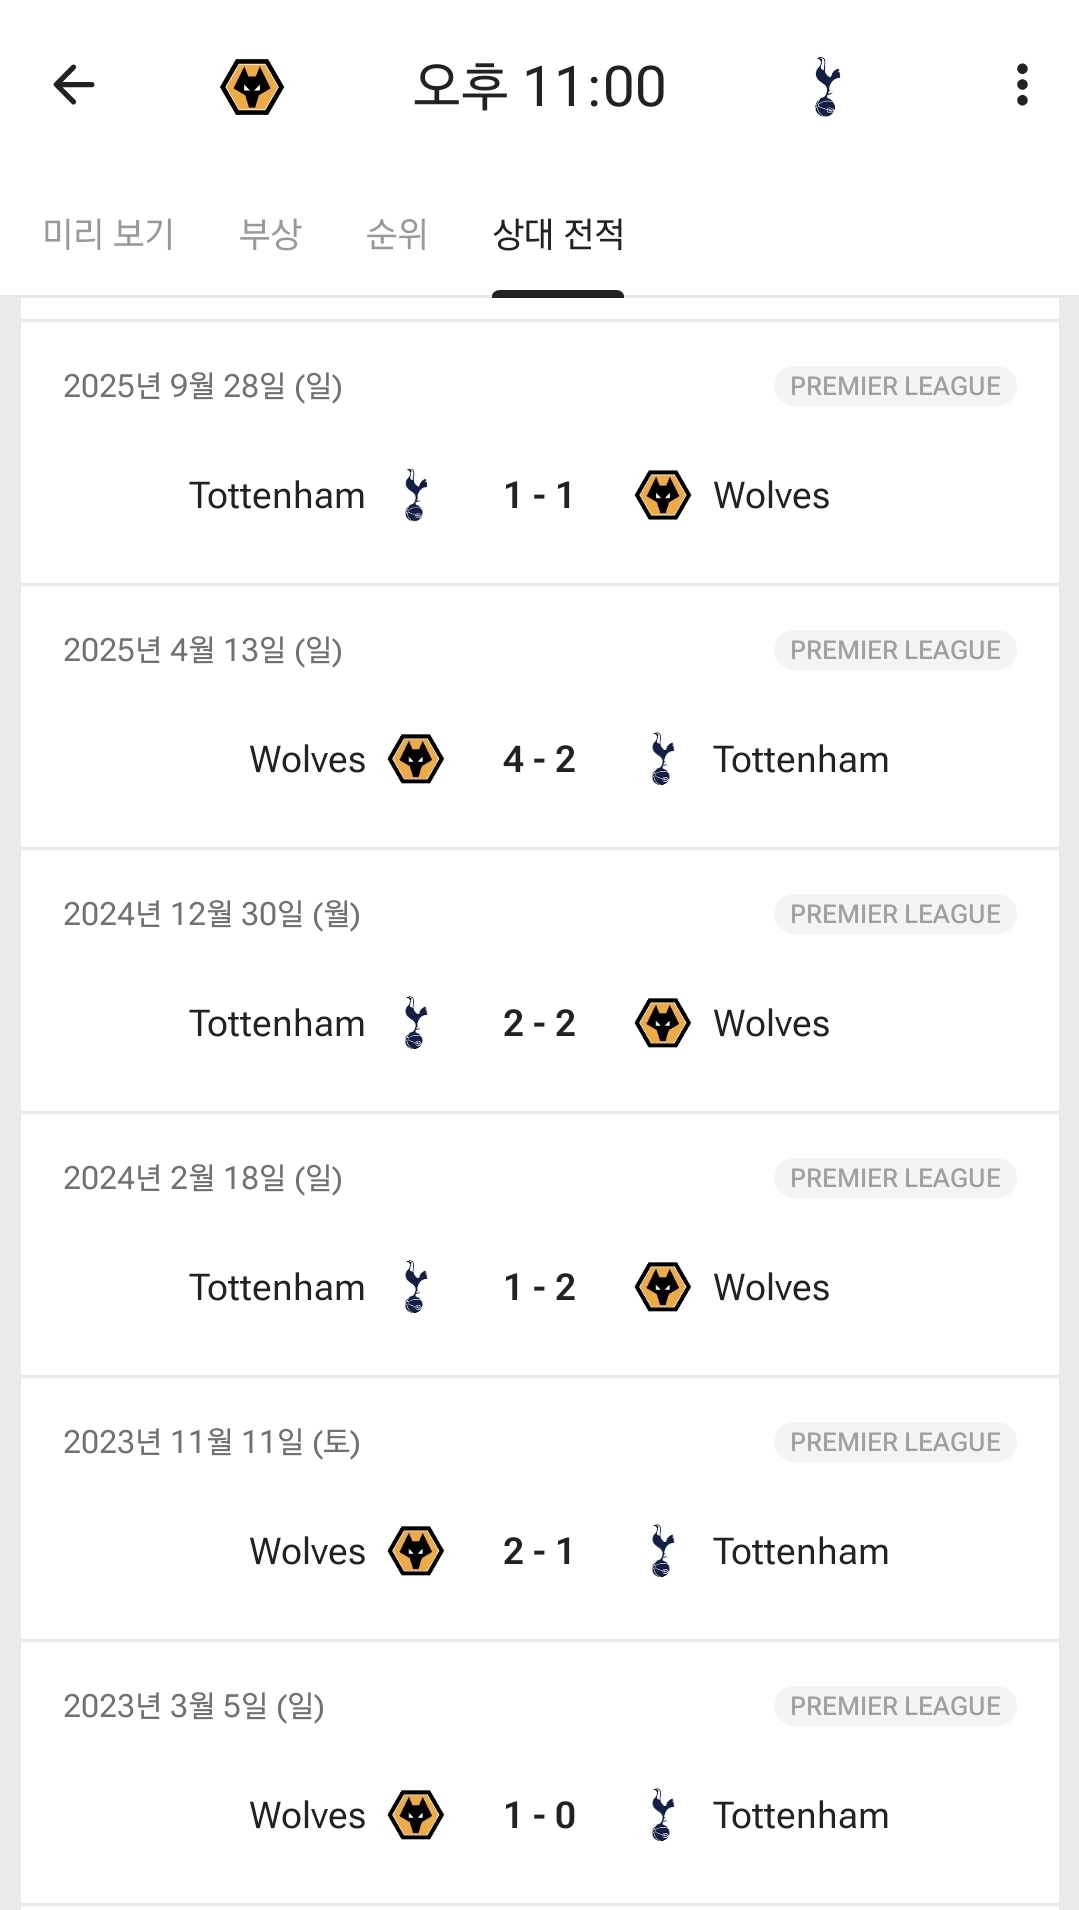Open the three-dot overflow menu
The height and width of the screenshot is (1910, 1079).
(1021, 85)
